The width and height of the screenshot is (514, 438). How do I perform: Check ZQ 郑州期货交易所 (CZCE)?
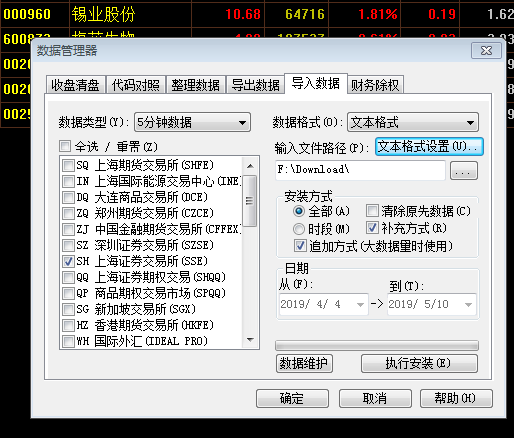[x=68, y=213]
